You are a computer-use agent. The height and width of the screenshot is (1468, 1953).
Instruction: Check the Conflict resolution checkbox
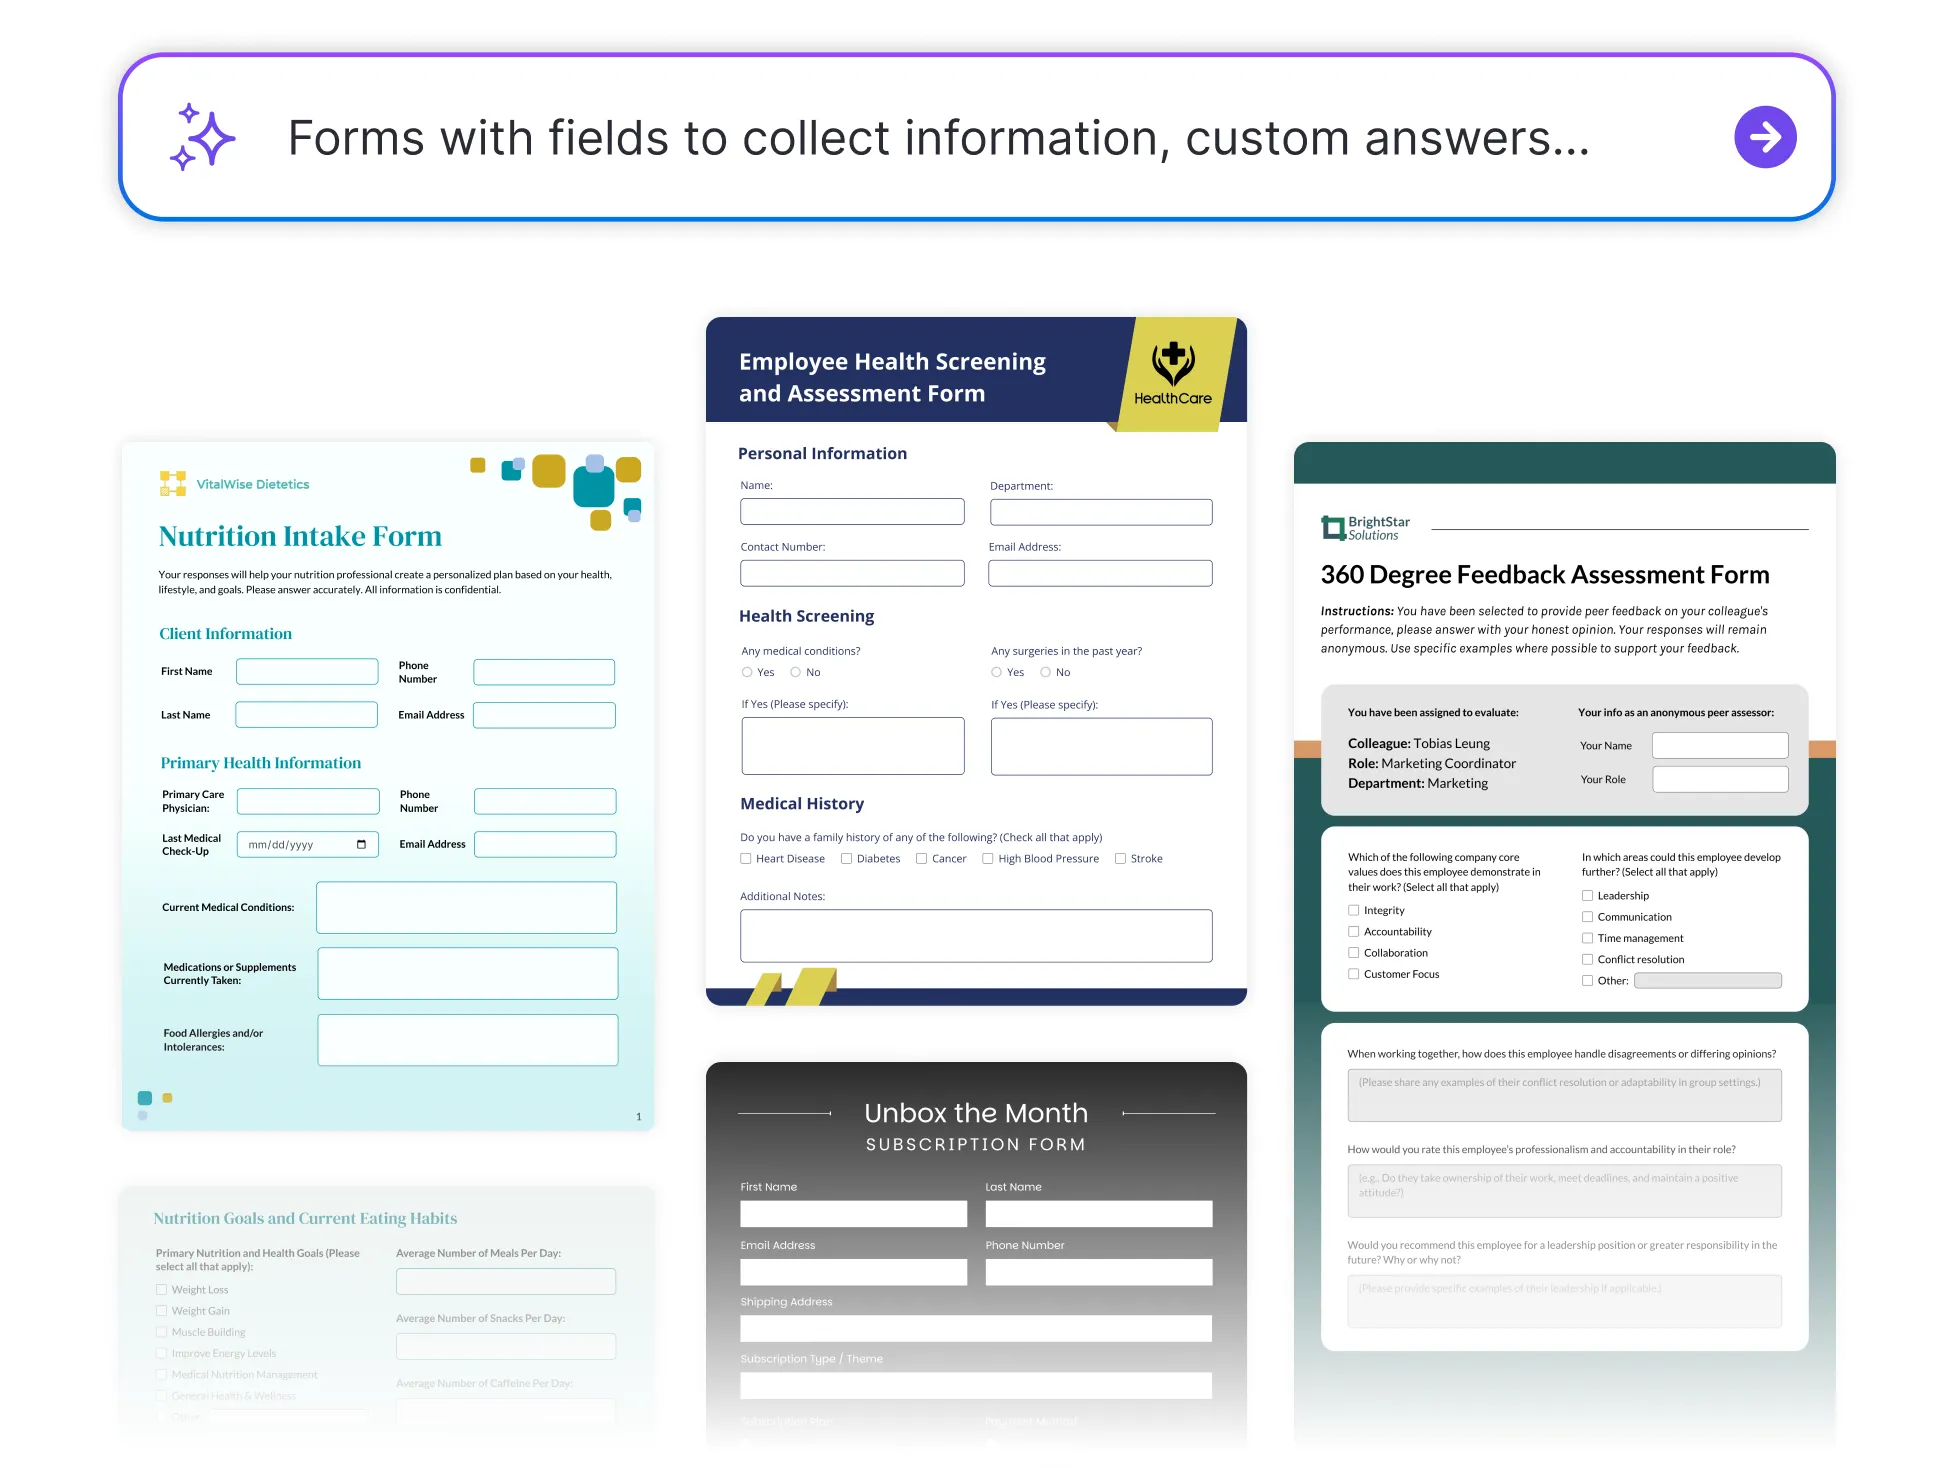pyautogui.click(x=1587, y=960)
